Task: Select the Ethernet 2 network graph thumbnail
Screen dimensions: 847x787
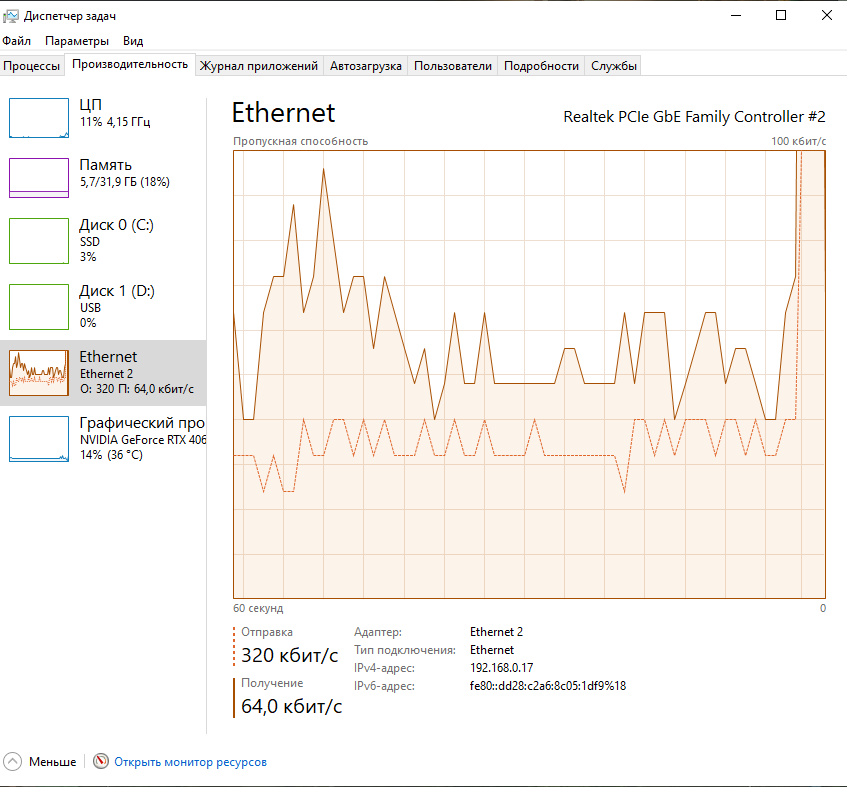Action: point(39,373)
